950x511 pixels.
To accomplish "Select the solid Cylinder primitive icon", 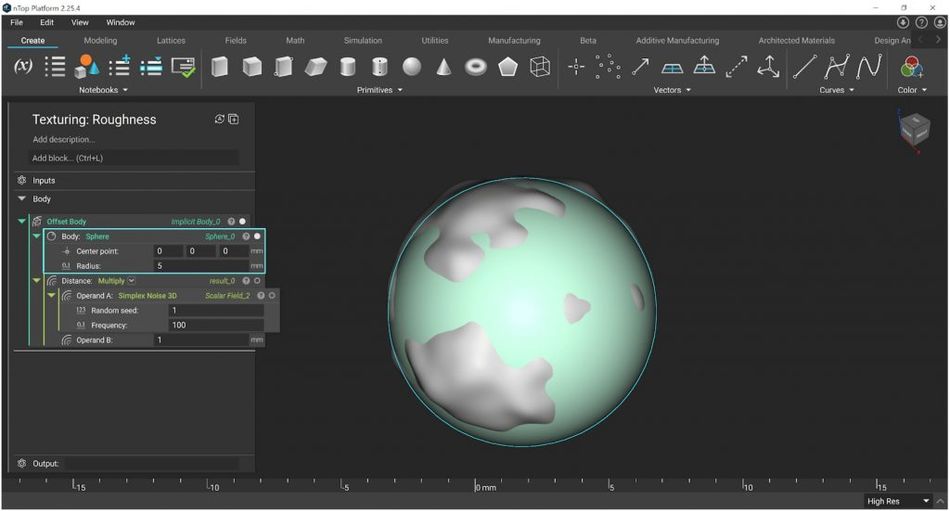I will click(348, 66).
